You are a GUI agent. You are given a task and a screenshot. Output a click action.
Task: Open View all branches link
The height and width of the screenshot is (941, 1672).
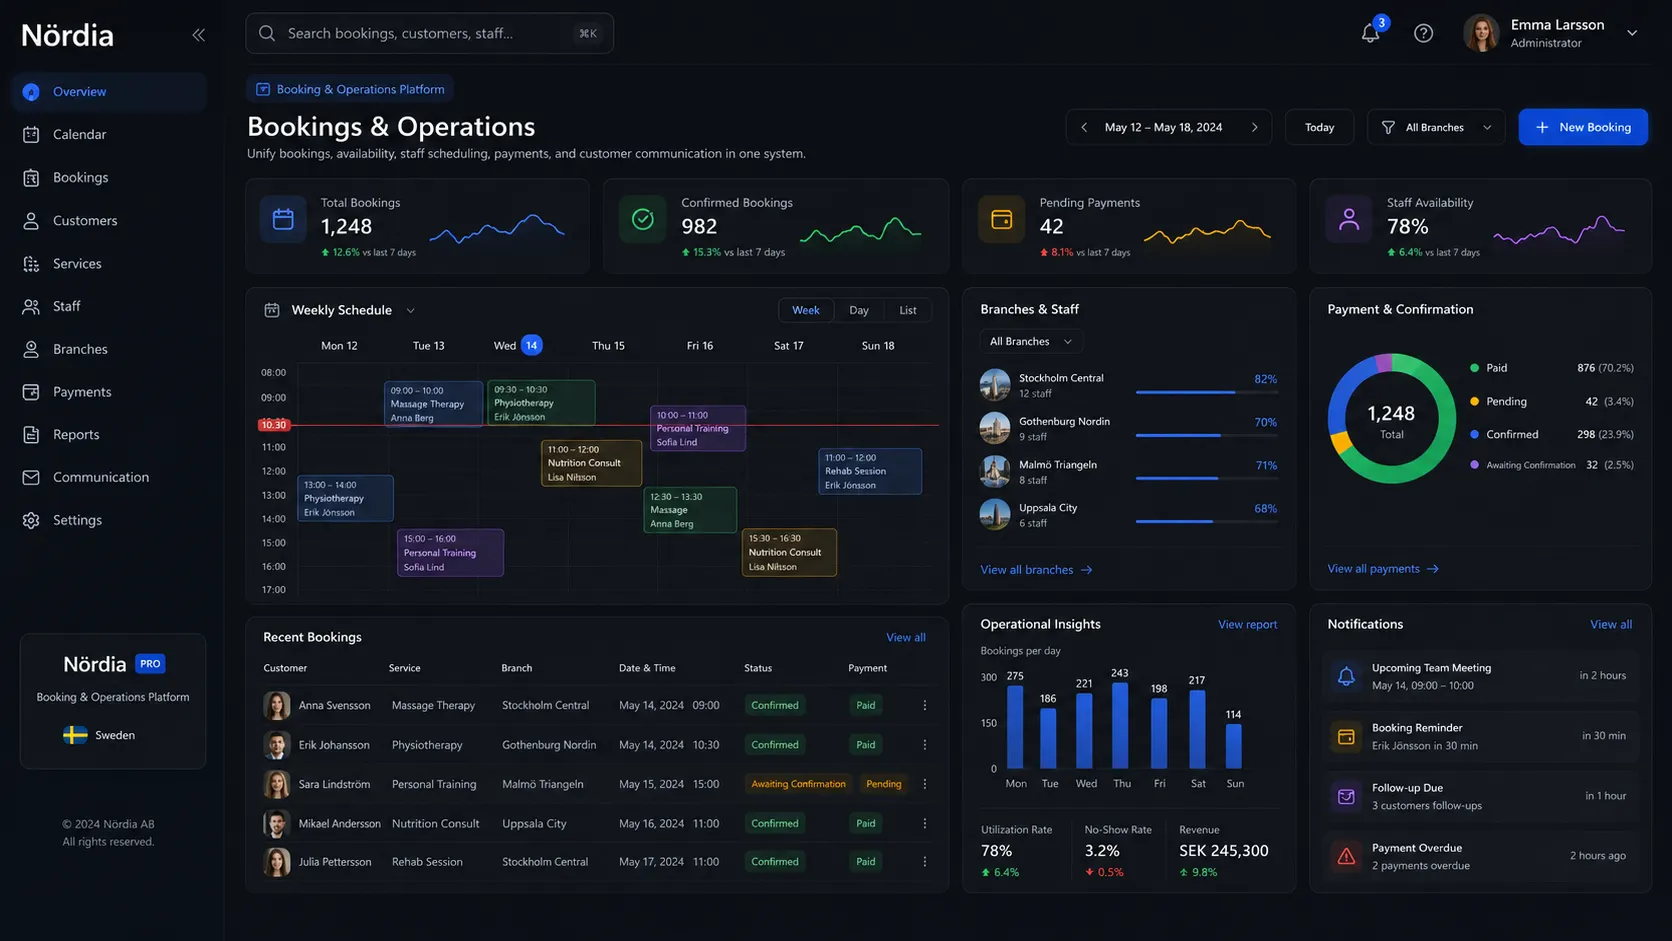[1036, 569]
